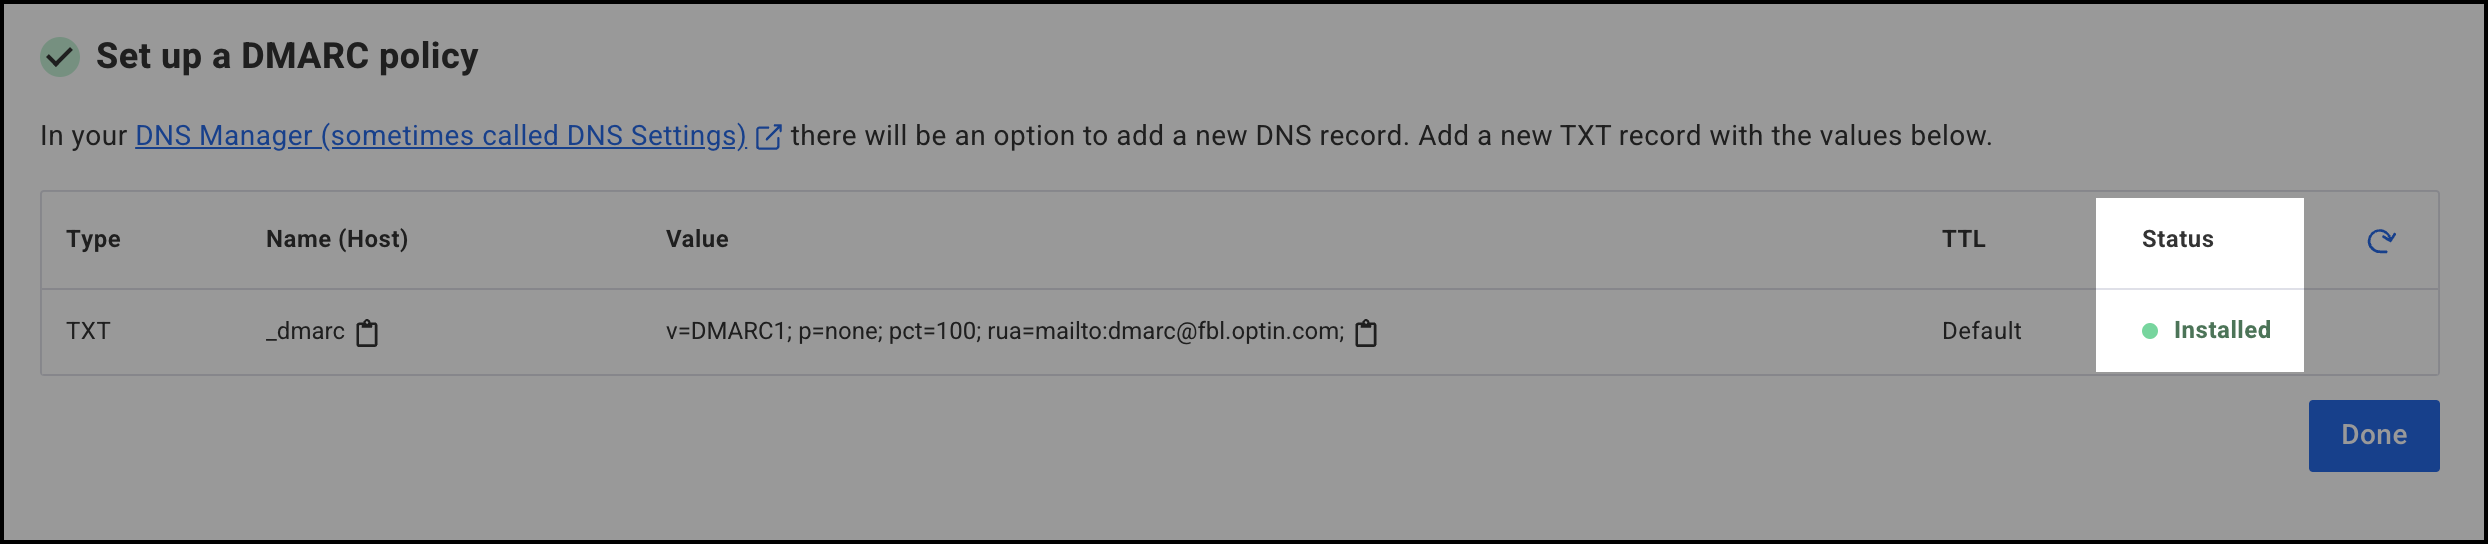Viewport: 2488px width, 544px height.
Task: Open the DNS Manager link
Action: pos(440,136)
